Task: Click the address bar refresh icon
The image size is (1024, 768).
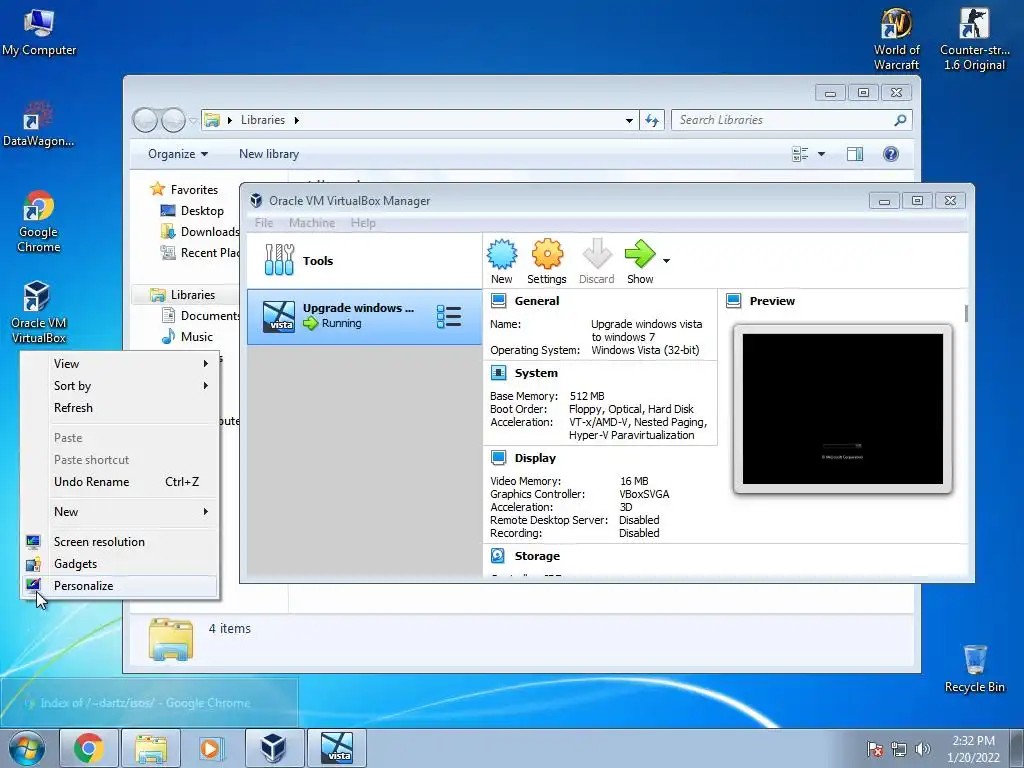Action: [652, 120]
